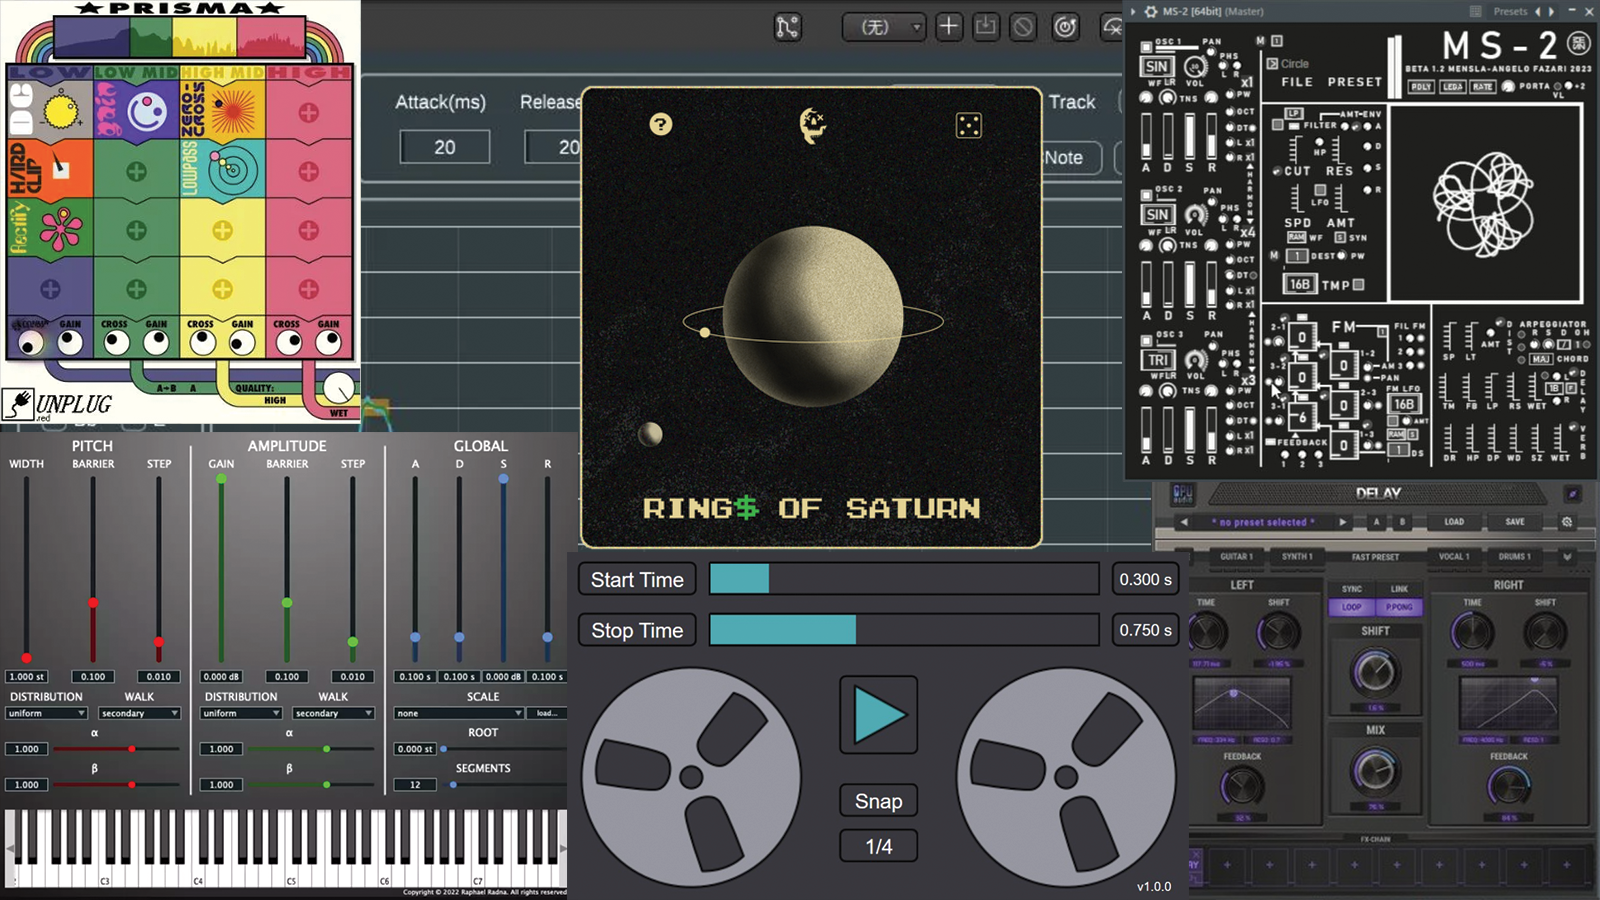Screen dimensions: 1600x900
Task: Open the Delay plugin settings gear
Action: tap(1568, 522)
